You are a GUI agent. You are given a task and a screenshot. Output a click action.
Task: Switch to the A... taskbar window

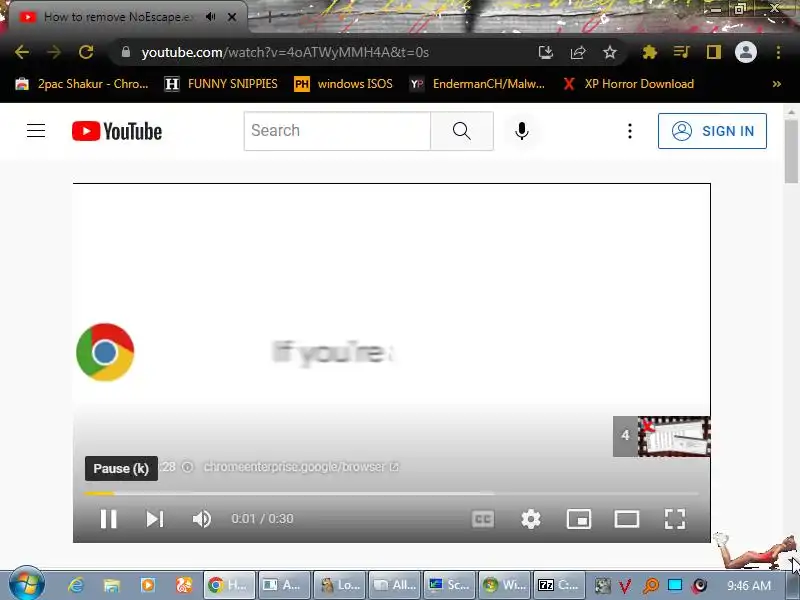click(x=284, y=585)
